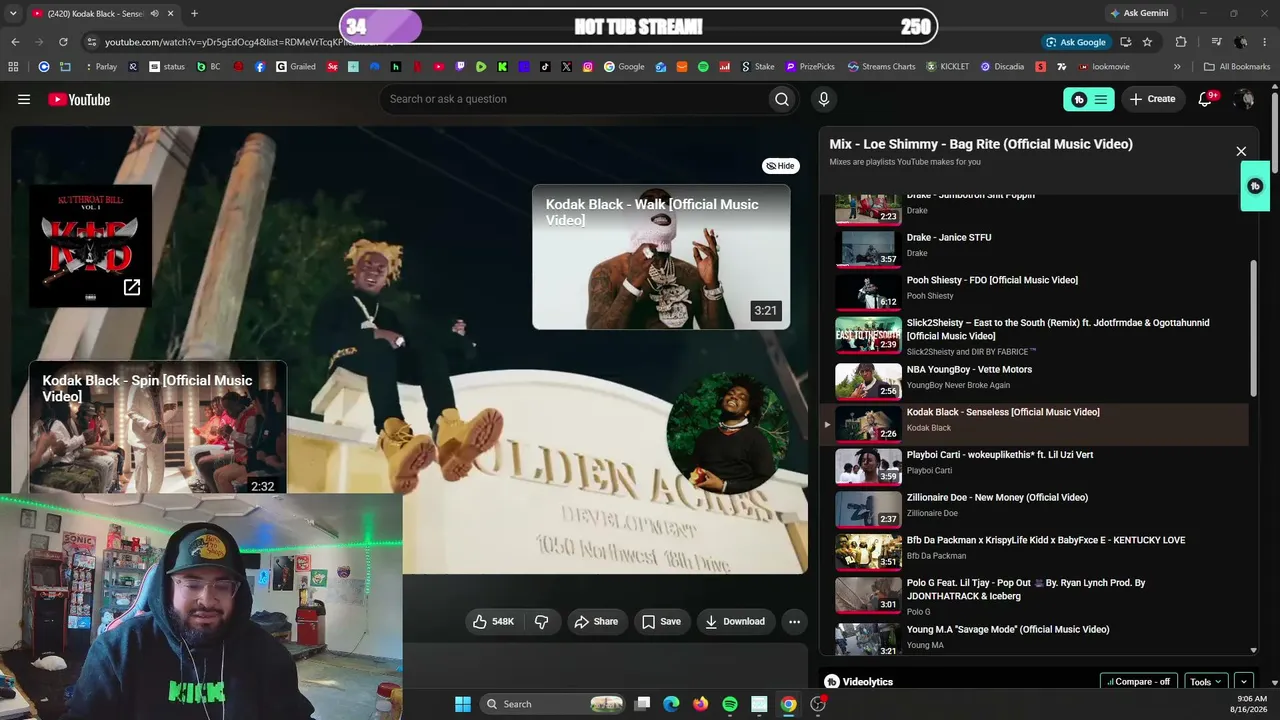1280x720 pixels.
Task: Start voice search with the microphone
Action: pos(824,99)
